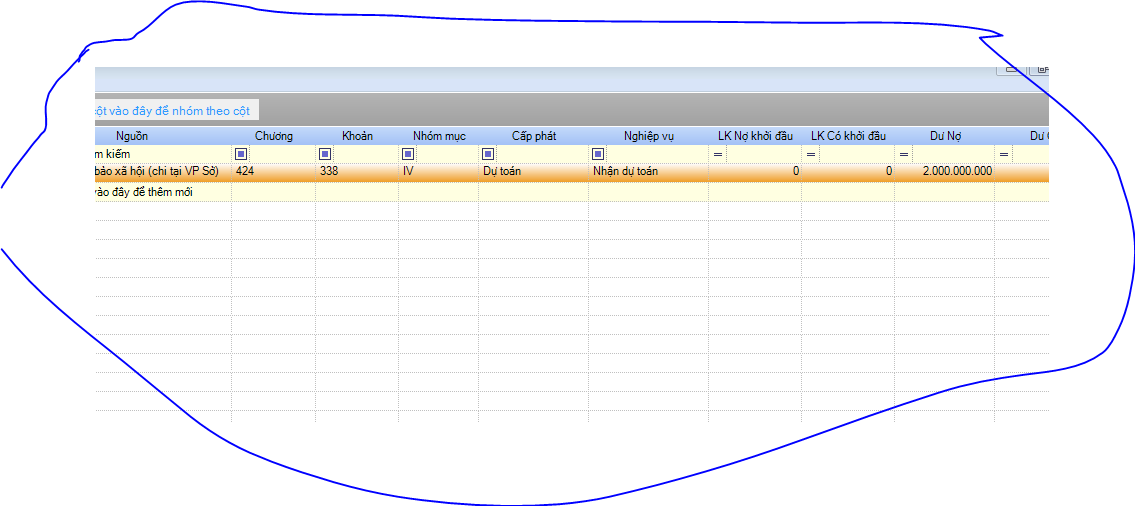Open filter operator icon in Cấp phát column
This screenshot has height=506, width=1135.
[x=488, y=154]
